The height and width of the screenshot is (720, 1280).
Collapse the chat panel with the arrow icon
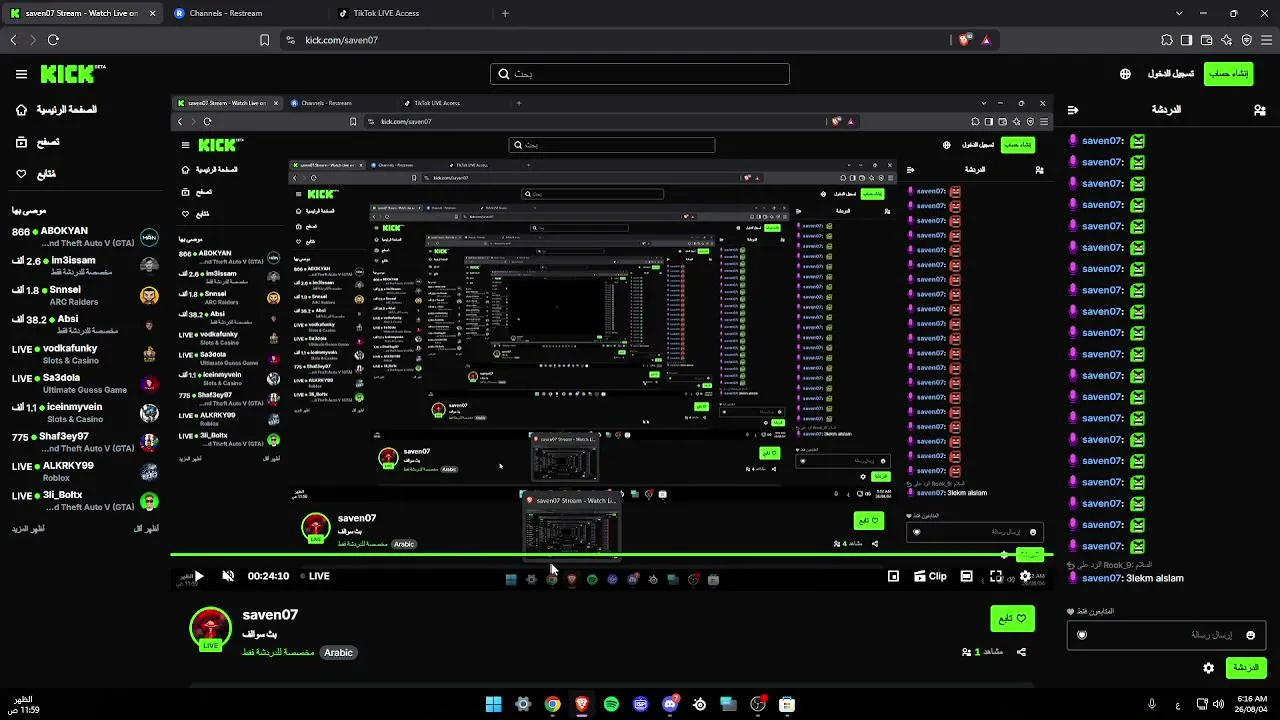(1073, 110)
